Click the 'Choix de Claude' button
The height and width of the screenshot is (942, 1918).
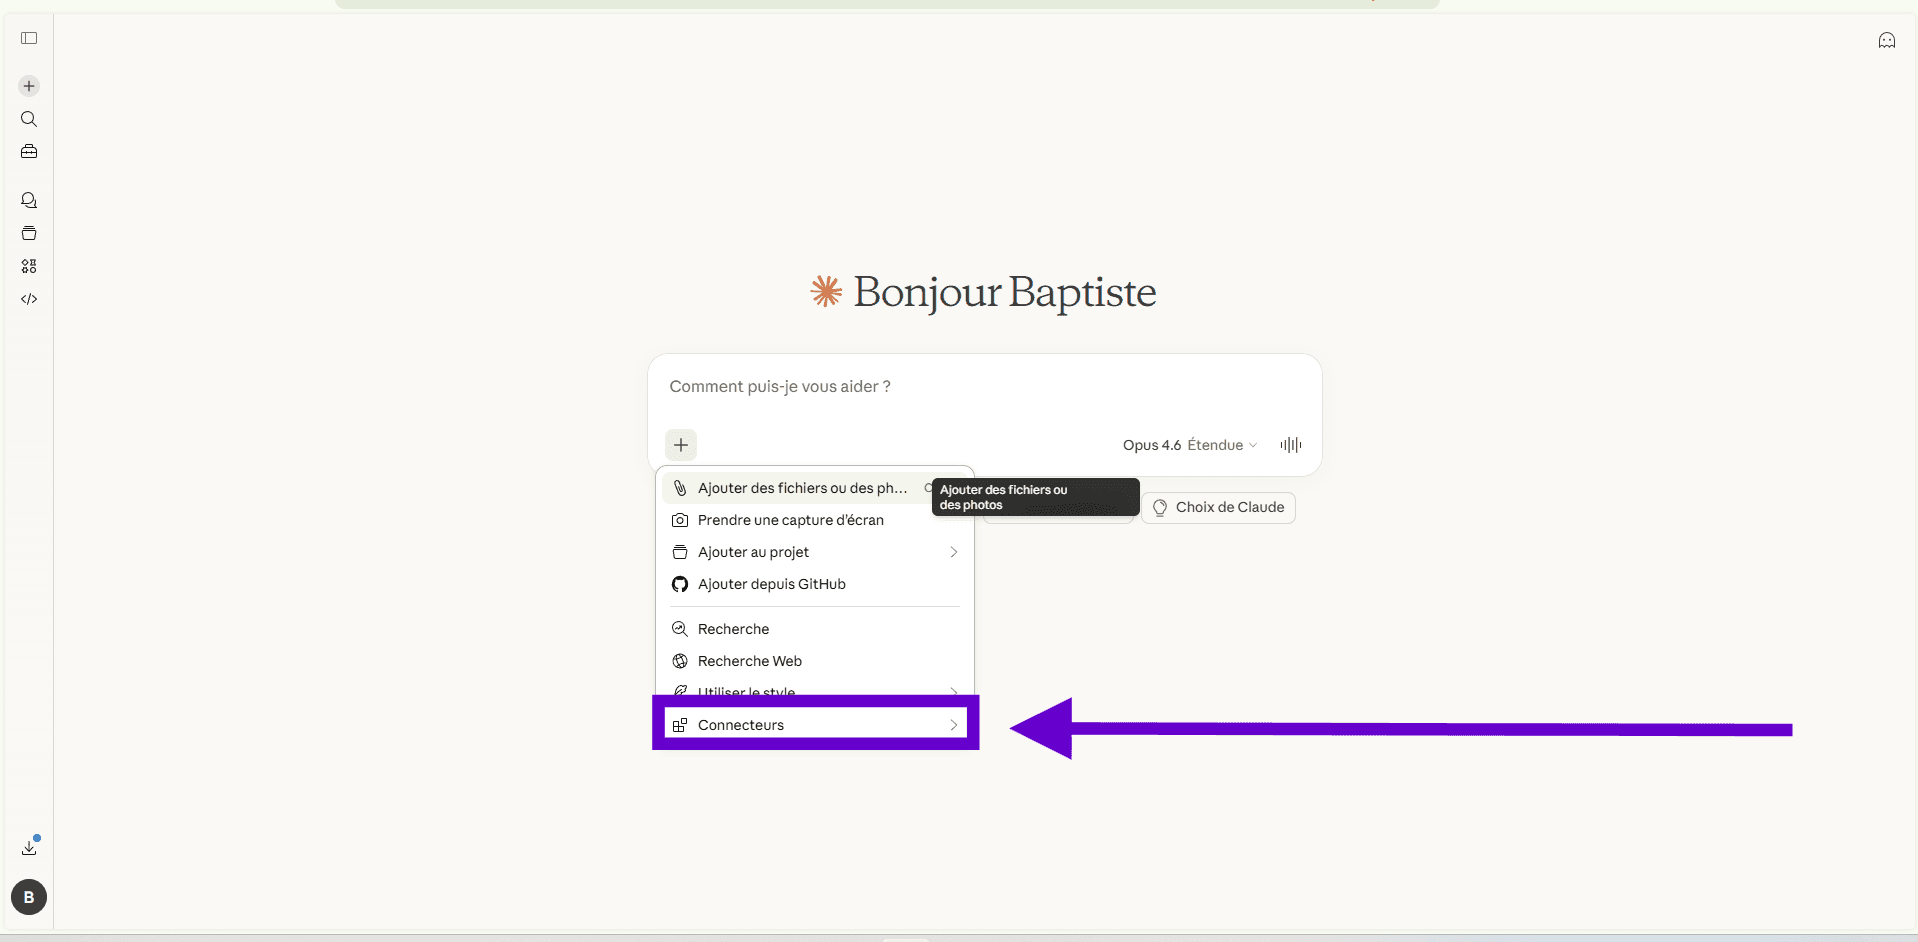(1218, 507)
